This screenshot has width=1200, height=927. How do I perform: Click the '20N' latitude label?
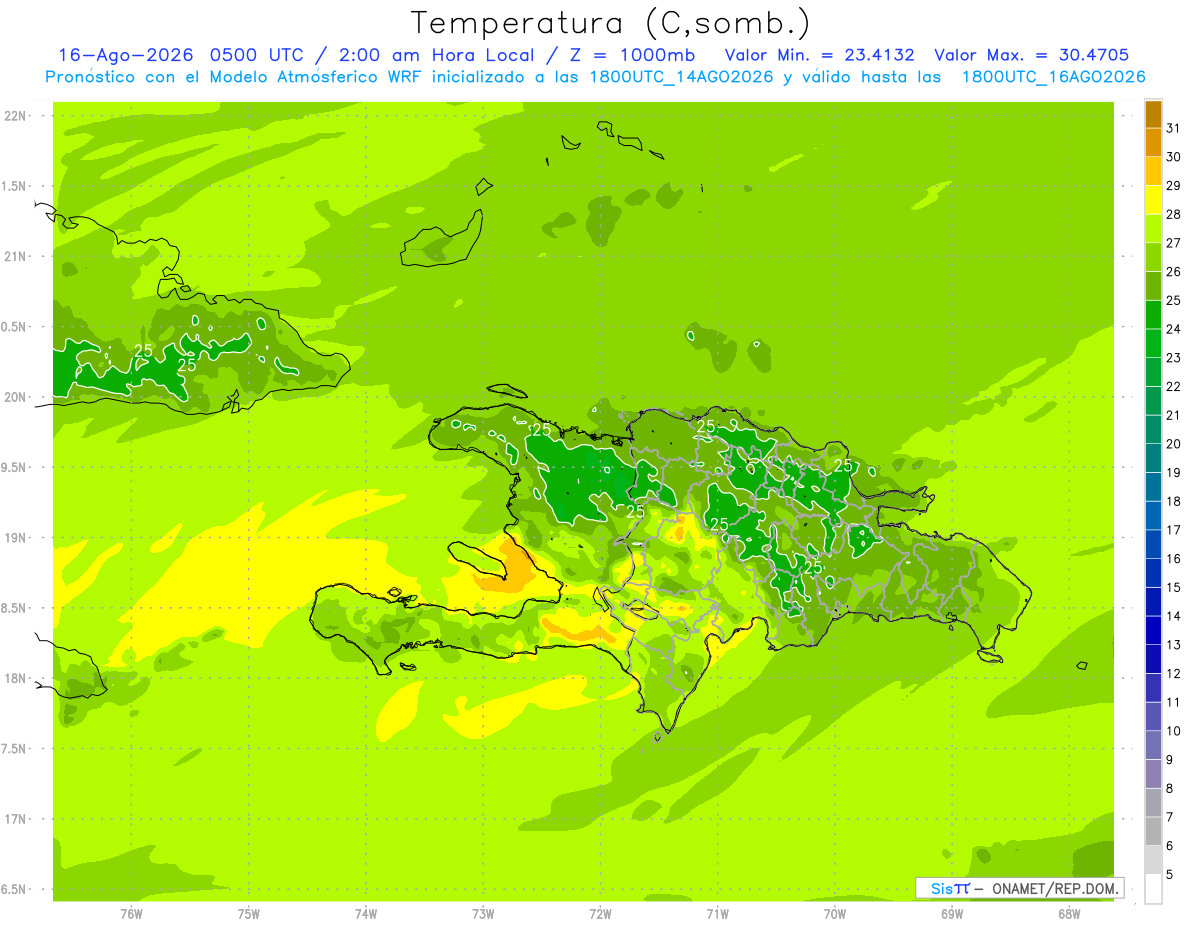click(x=15, y=397)
